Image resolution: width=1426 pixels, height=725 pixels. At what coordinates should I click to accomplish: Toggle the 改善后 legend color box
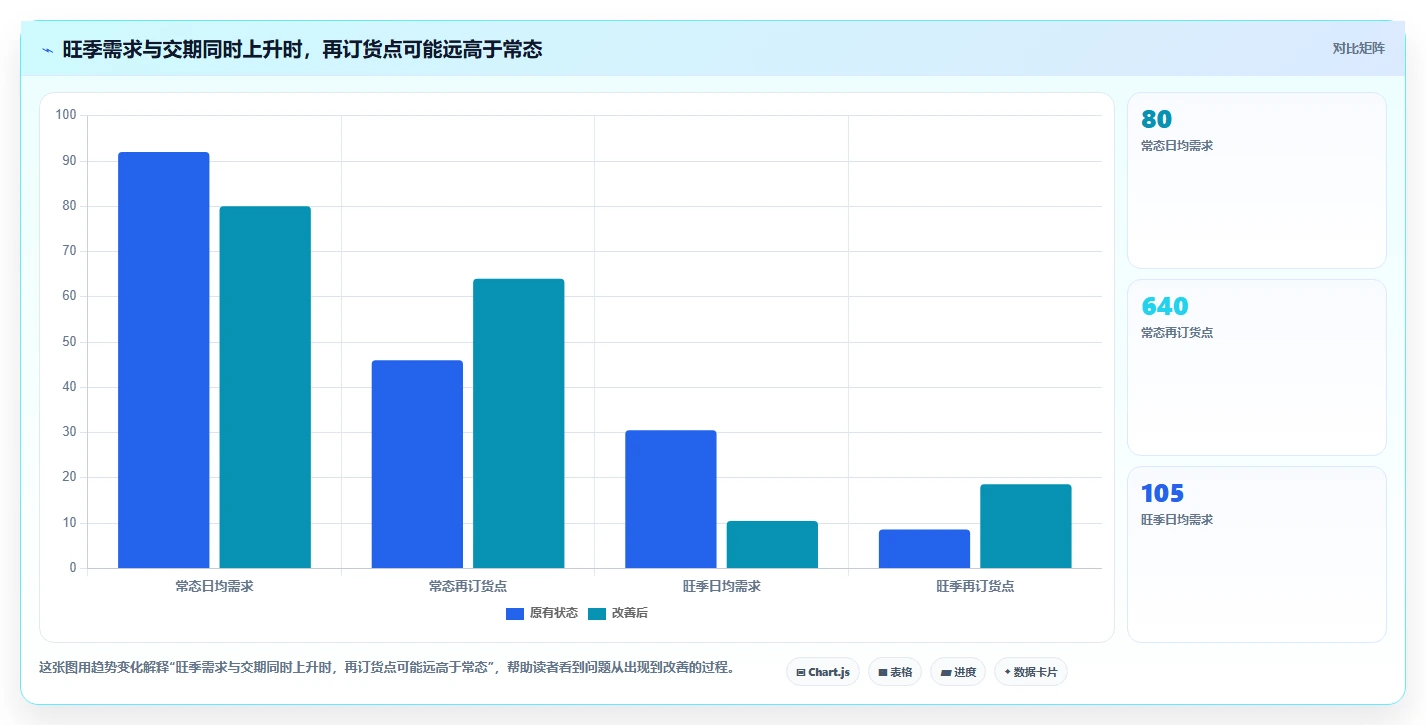[597, 613]
